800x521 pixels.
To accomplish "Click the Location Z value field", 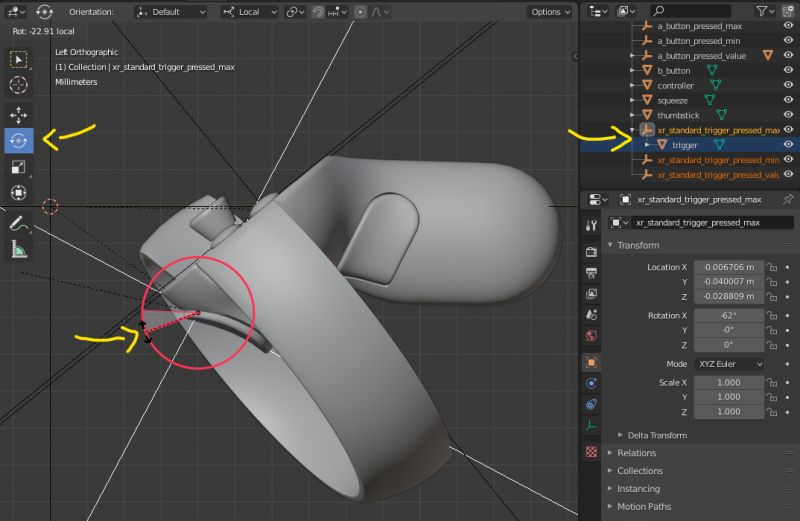I will point(729,296).
